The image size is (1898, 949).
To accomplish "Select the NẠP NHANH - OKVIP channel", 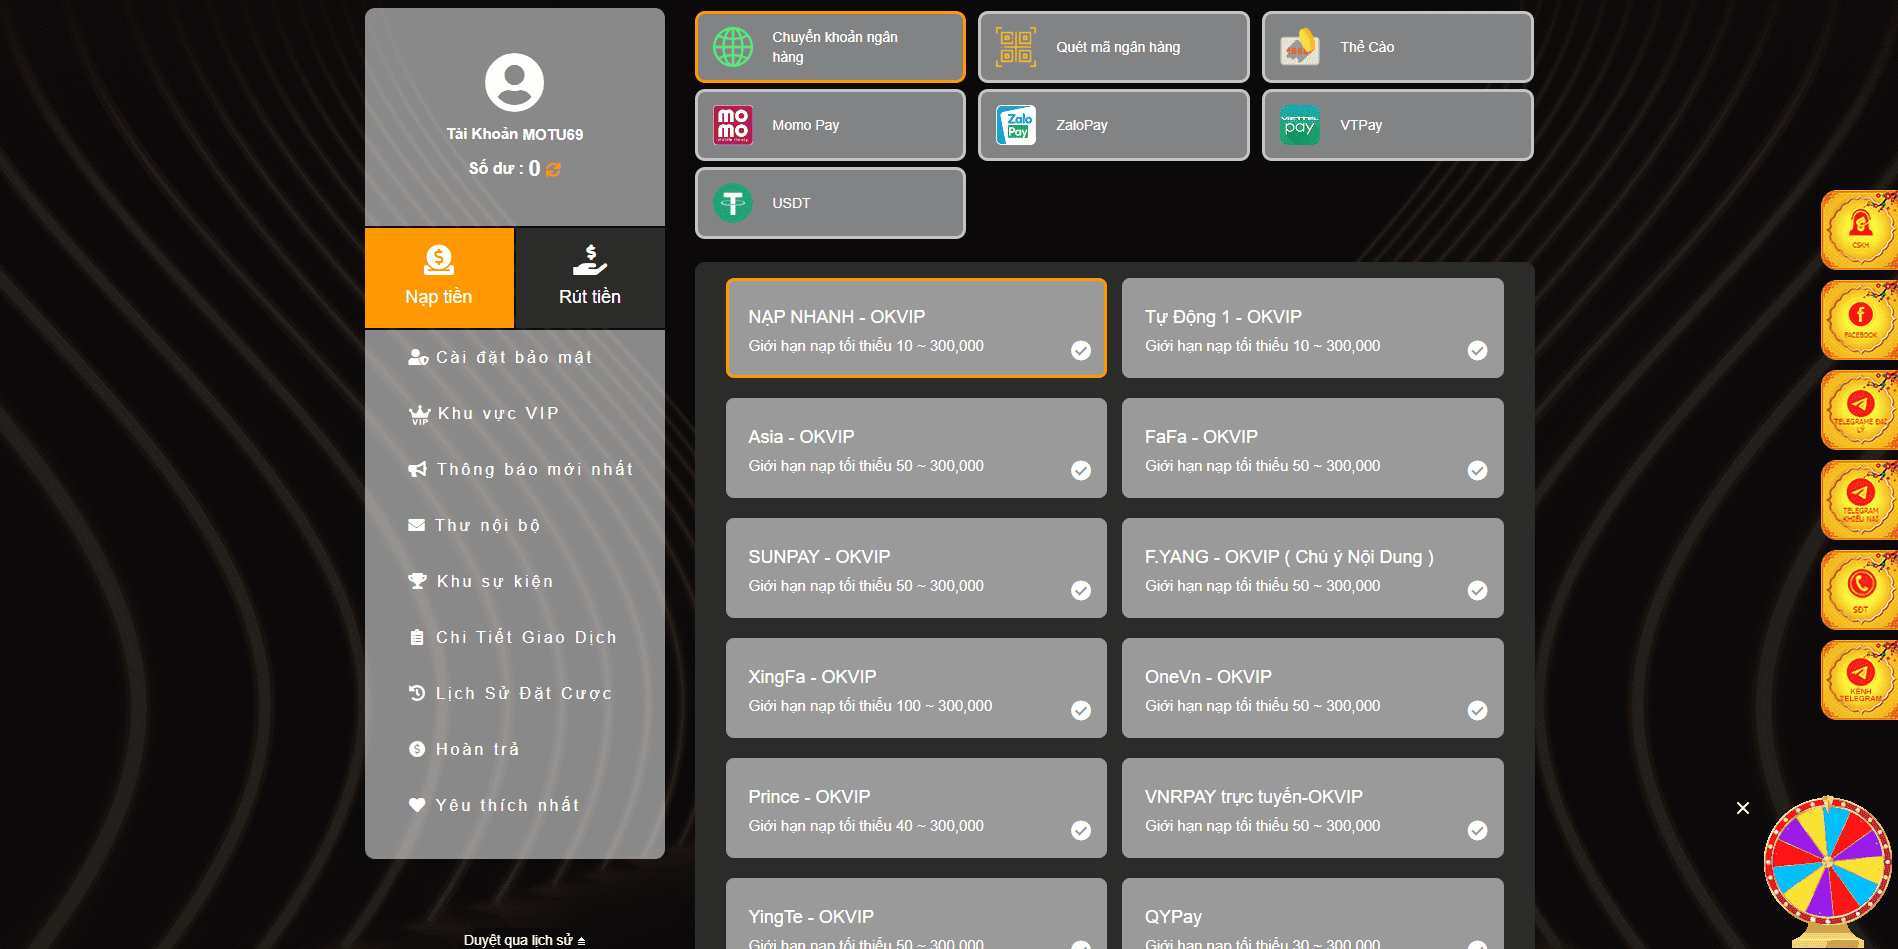I will [916, 328].
